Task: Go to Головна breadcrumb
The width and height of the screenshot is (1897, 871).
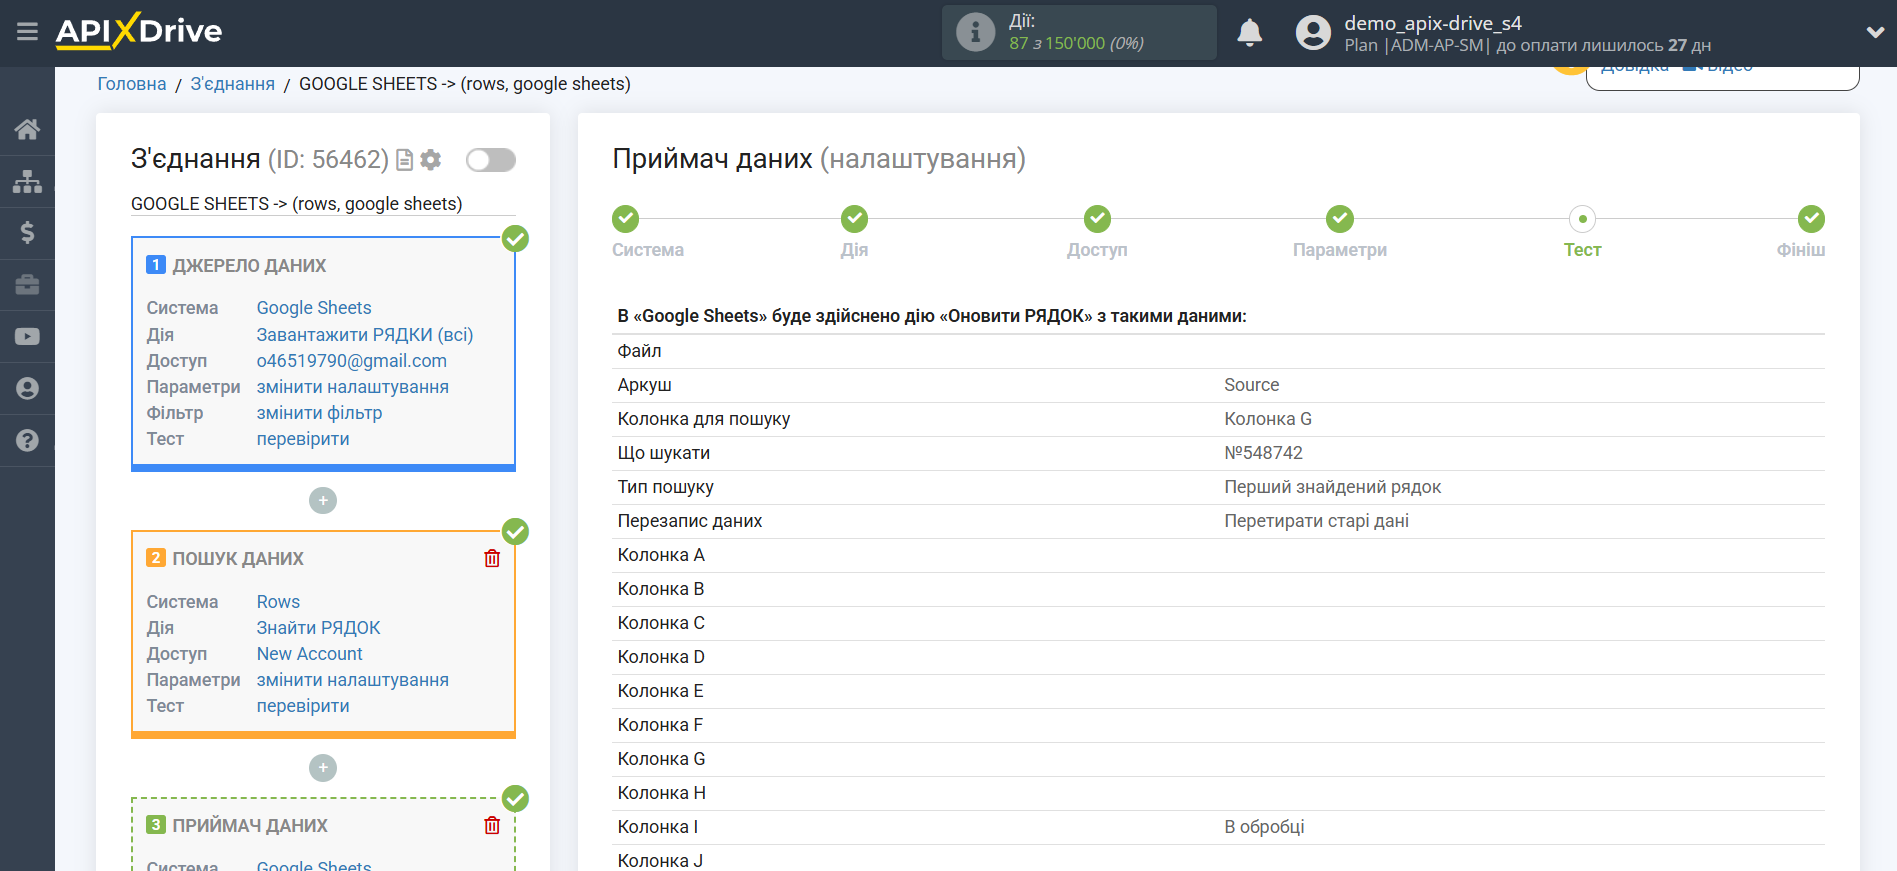Action: [x=132, y=84]
